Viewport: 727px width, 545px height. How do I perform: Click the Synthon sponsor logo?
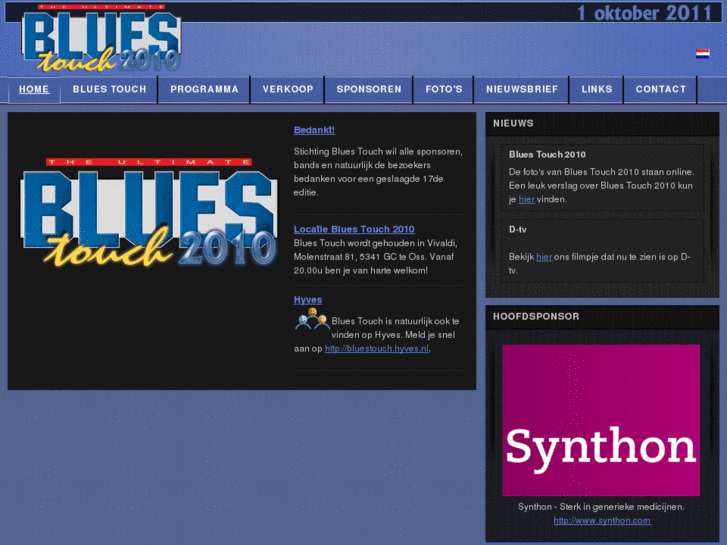pyautogui.click(x=601, y=420)
